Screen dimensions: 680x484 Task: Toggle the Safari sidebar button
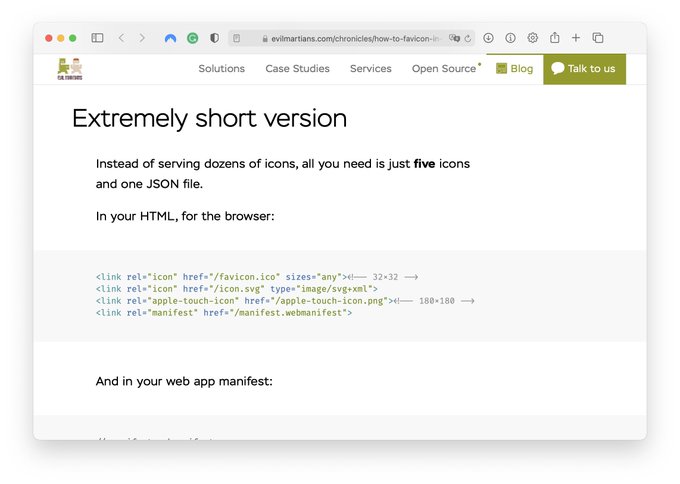(x=97, y=38)
